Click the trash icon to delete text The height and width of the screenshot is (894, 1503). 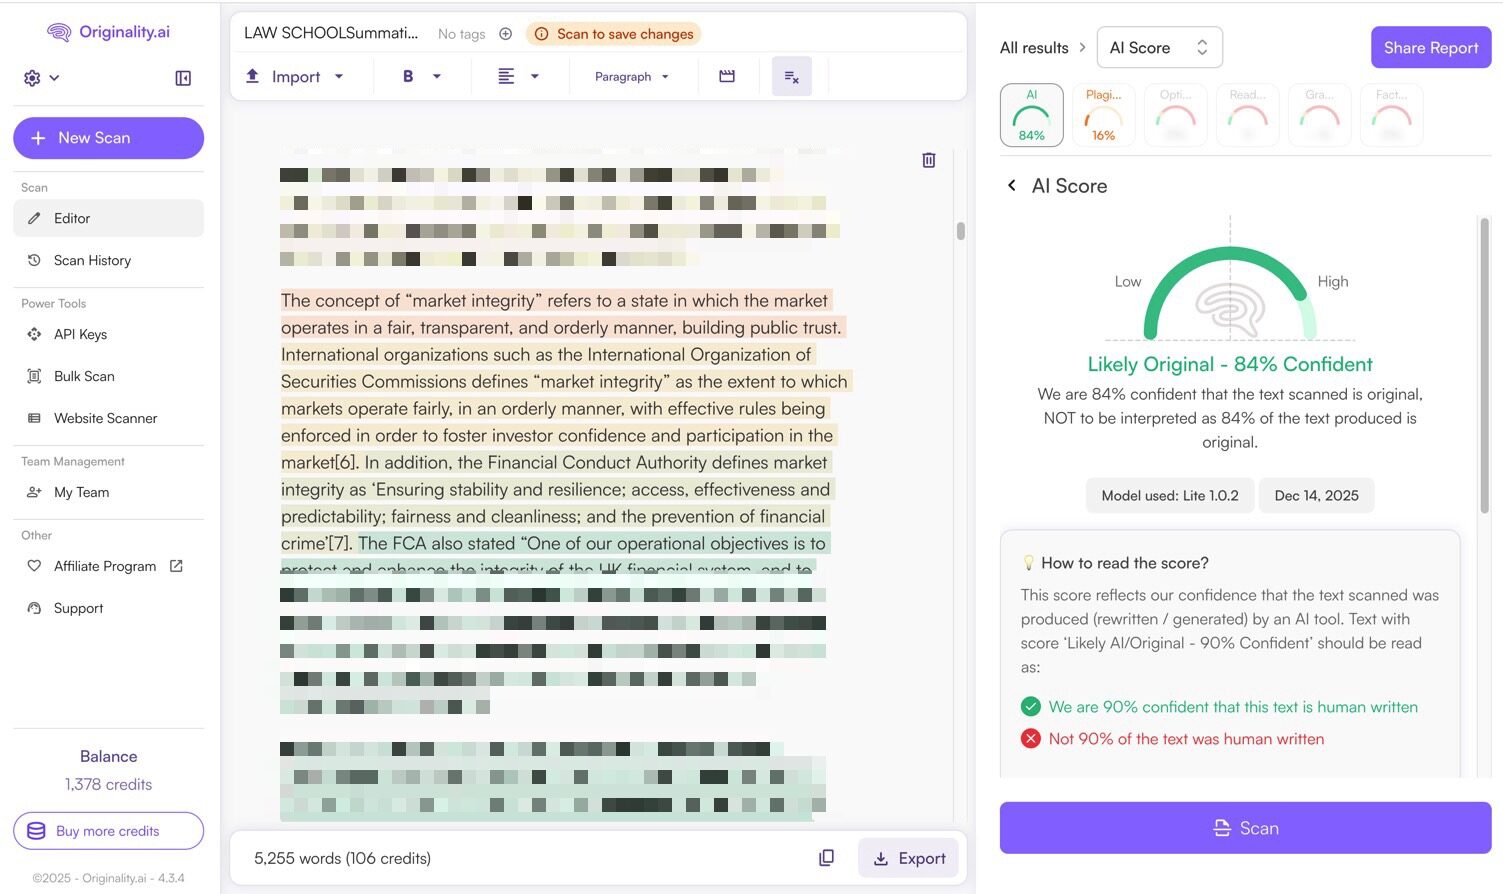tap(928, 160)
